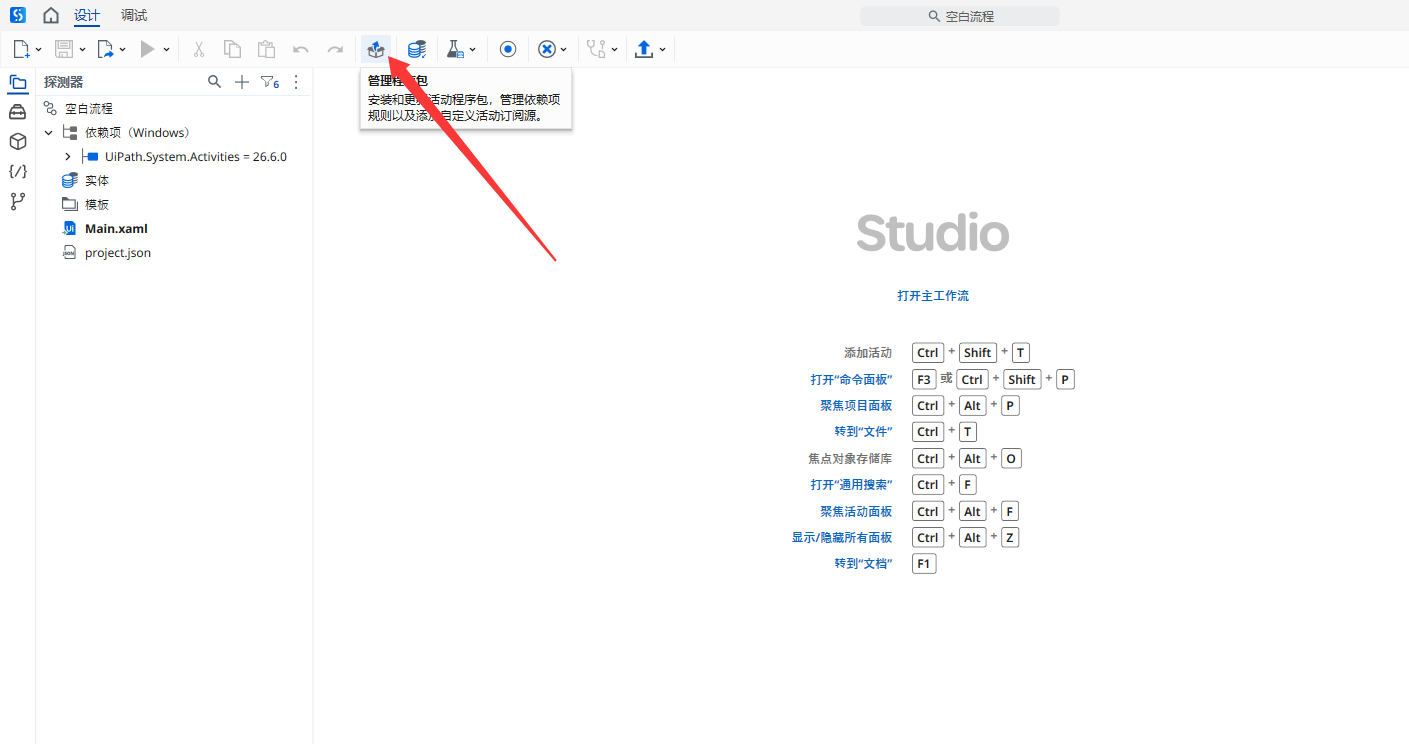Viewport: 1409px width, 744px height.
Task: Click the 焦点对象存储库 shortcut label
Action: coord(850,459)
